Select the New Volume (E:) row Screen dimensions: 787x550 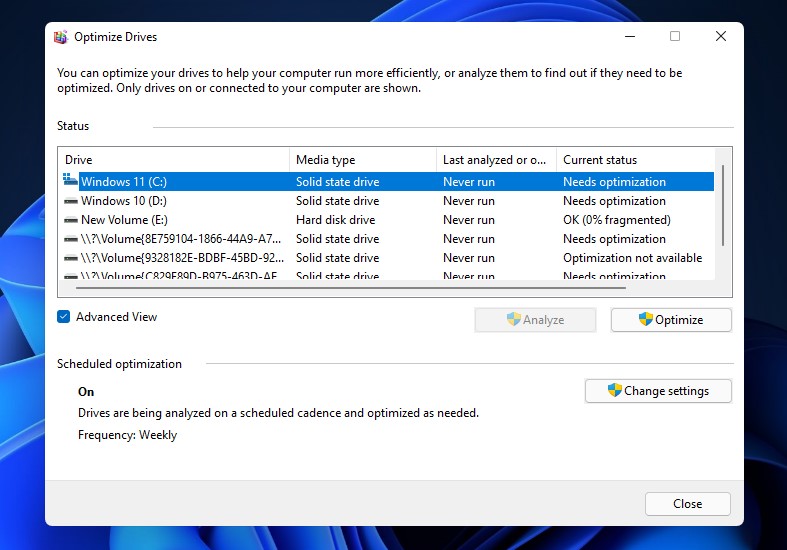[387, 220]
